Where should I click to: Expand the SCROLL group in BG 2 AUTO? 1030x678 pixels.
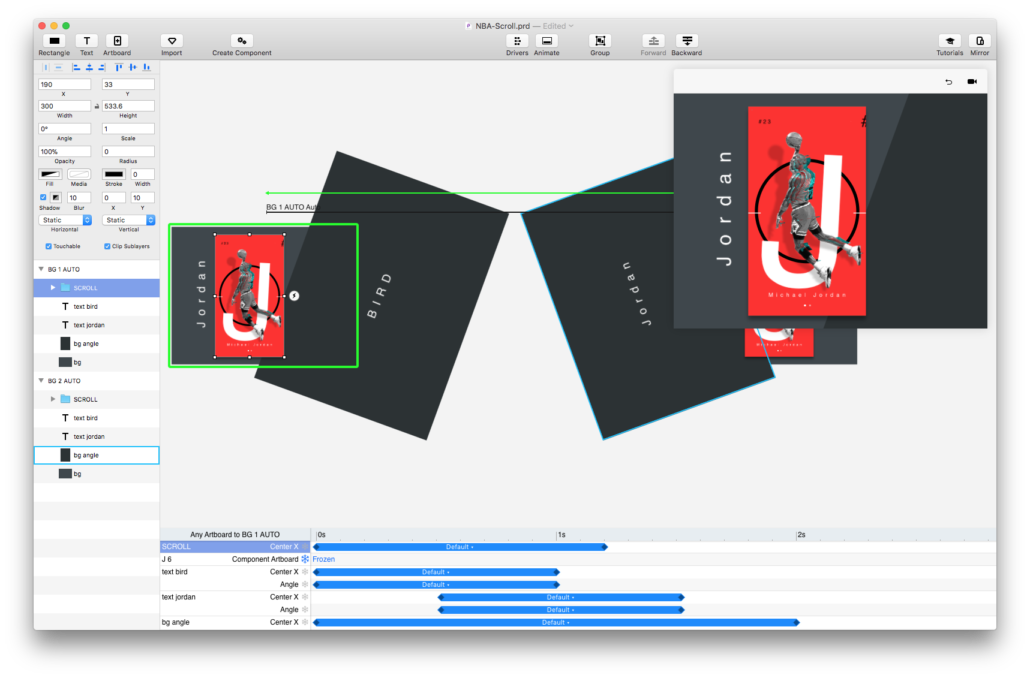click(x=53, y=399)
